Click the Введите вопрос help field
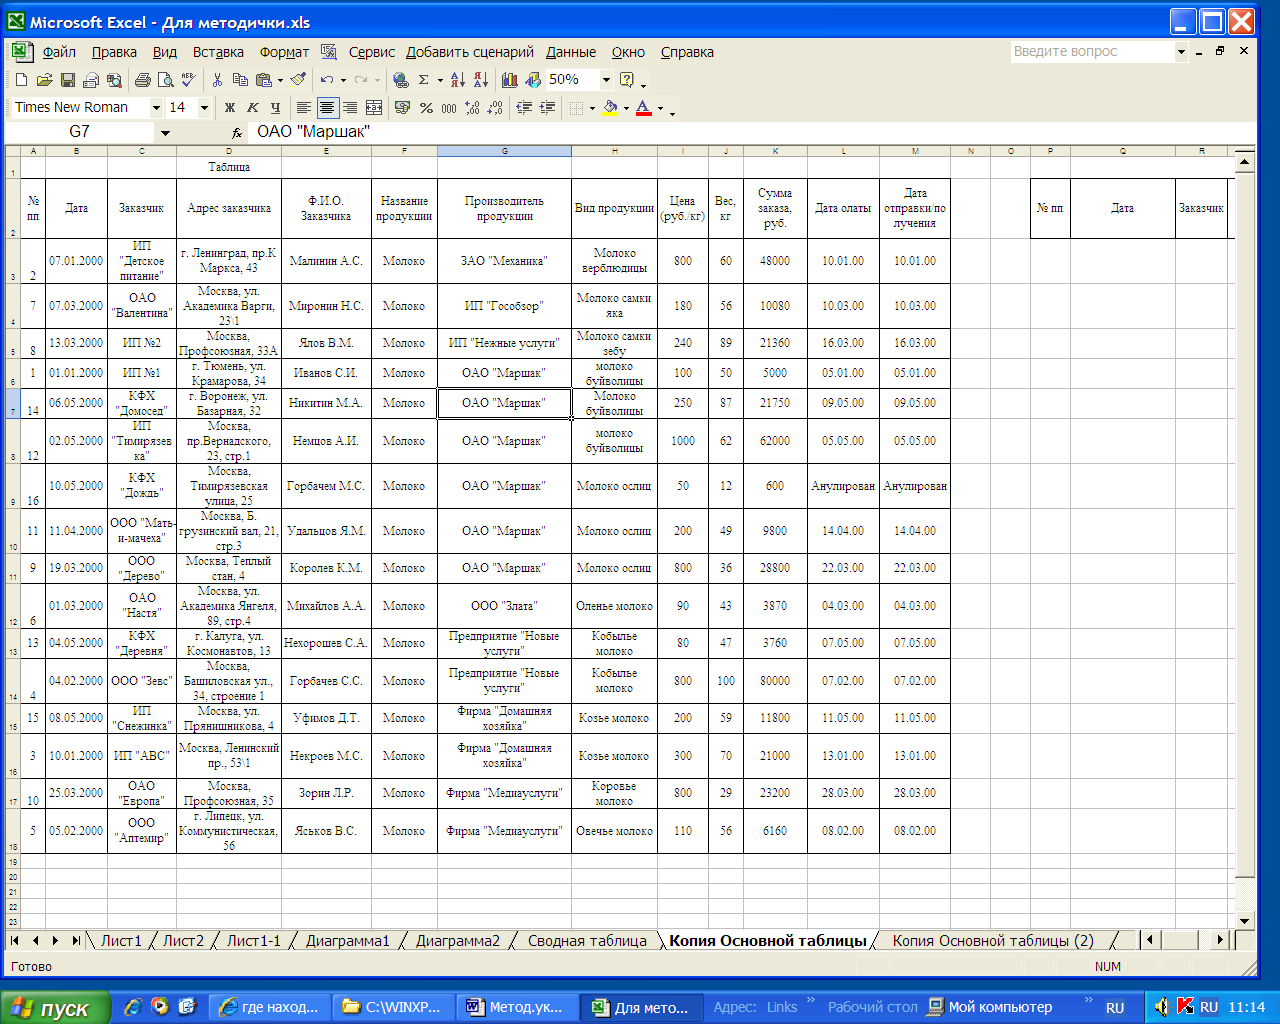 tap(1092, 51)
